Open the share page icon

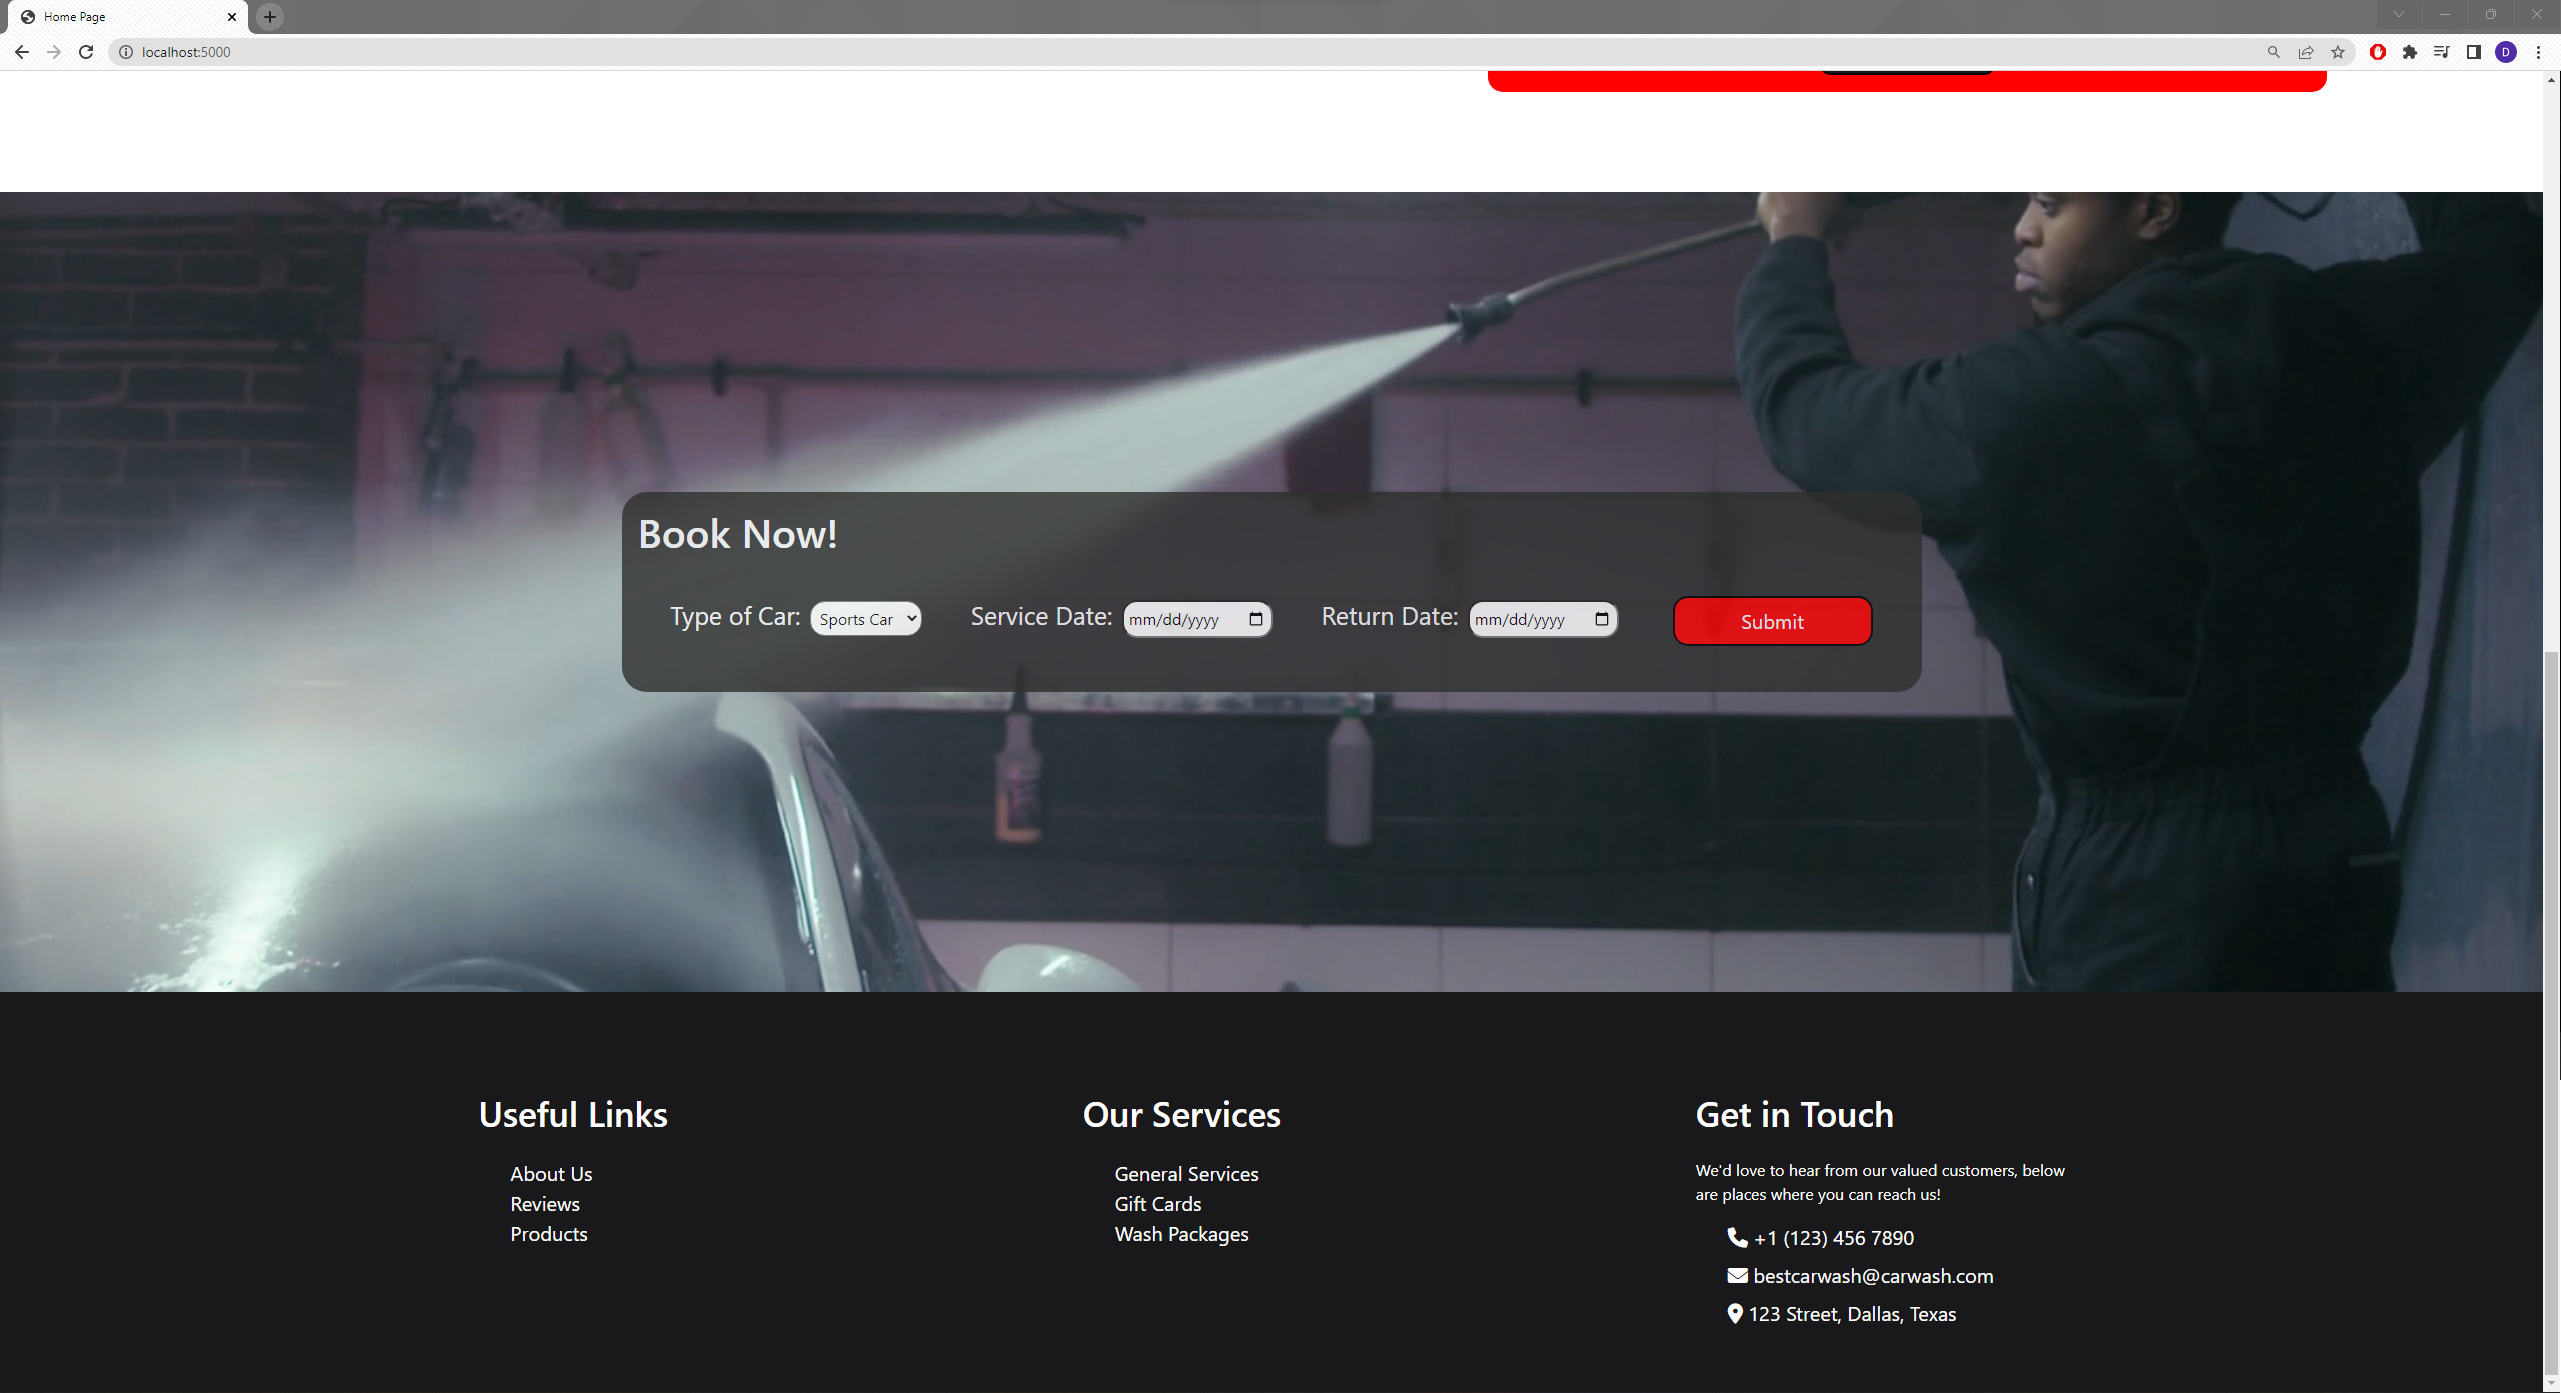click(2306, 52)
